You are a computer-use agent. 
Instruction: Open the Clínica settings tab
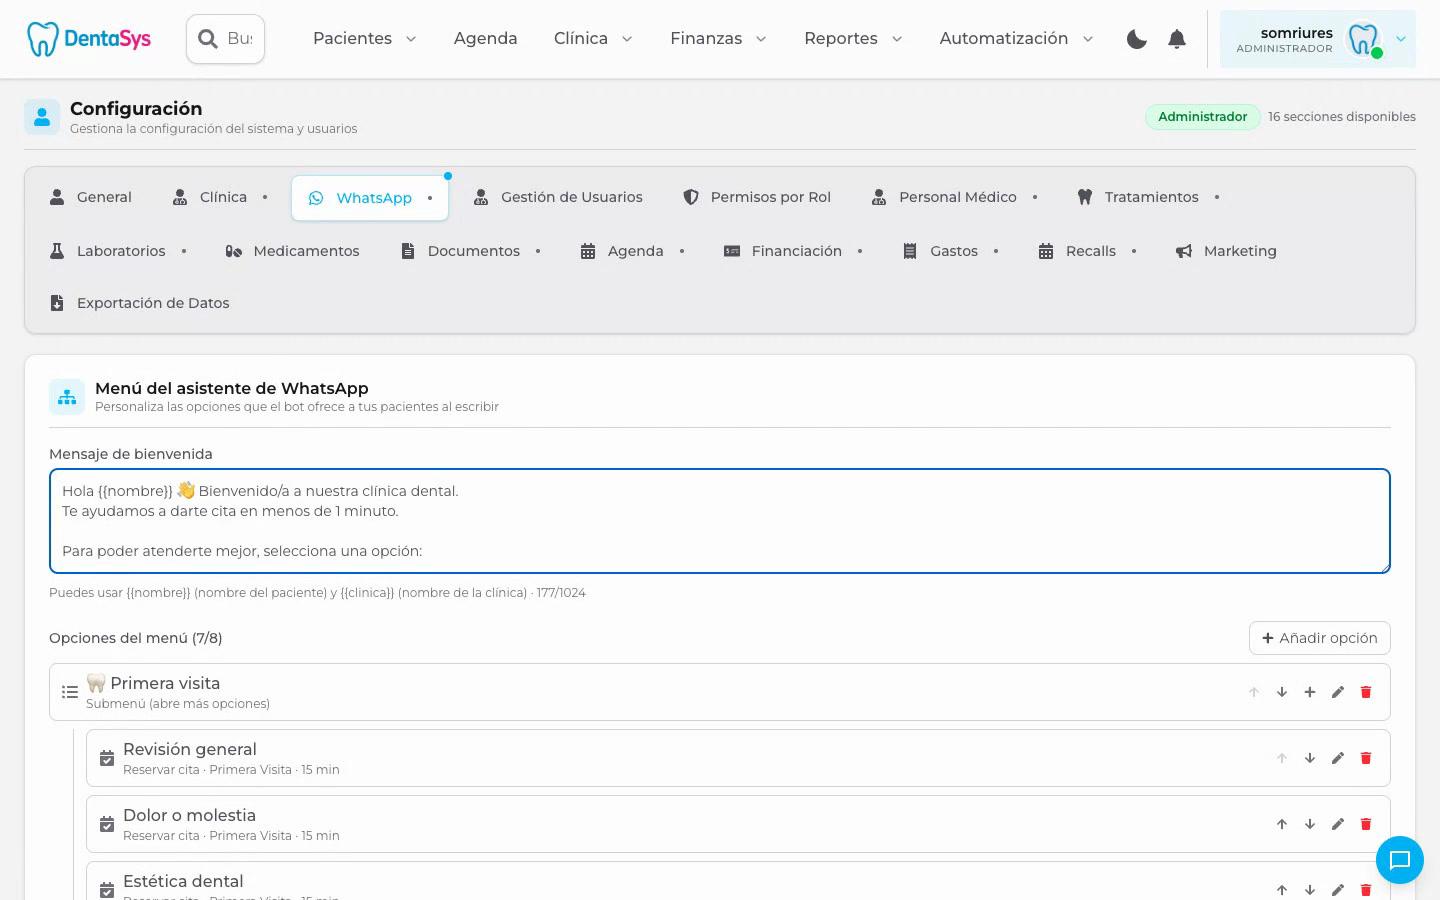pyautogui.click(x=221, y=197)
